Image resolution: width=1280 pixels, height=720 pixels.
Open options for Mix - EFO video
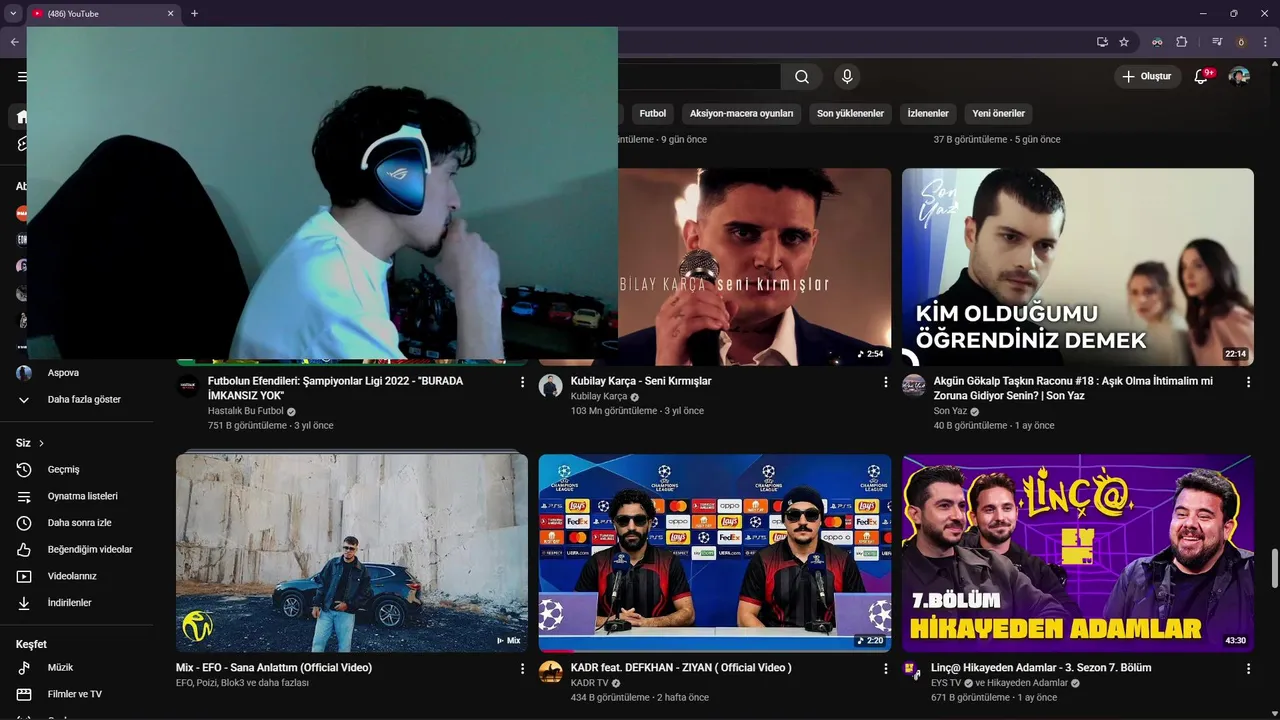pos(522,668)
